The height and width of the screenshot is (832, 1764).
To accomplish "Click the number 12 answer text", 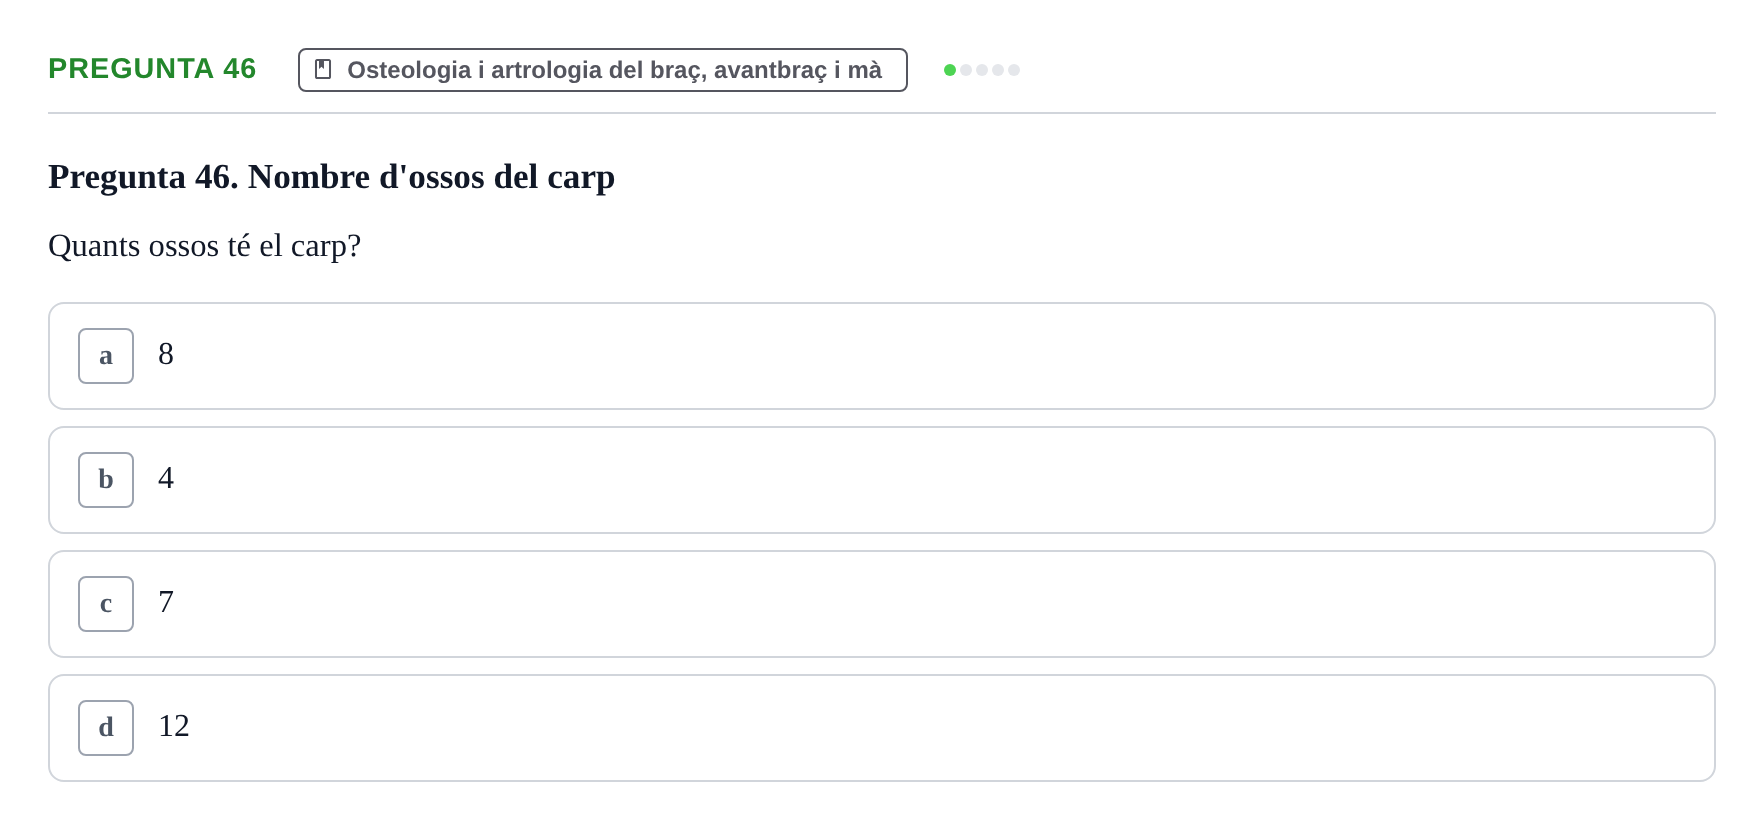I will 174,726.
